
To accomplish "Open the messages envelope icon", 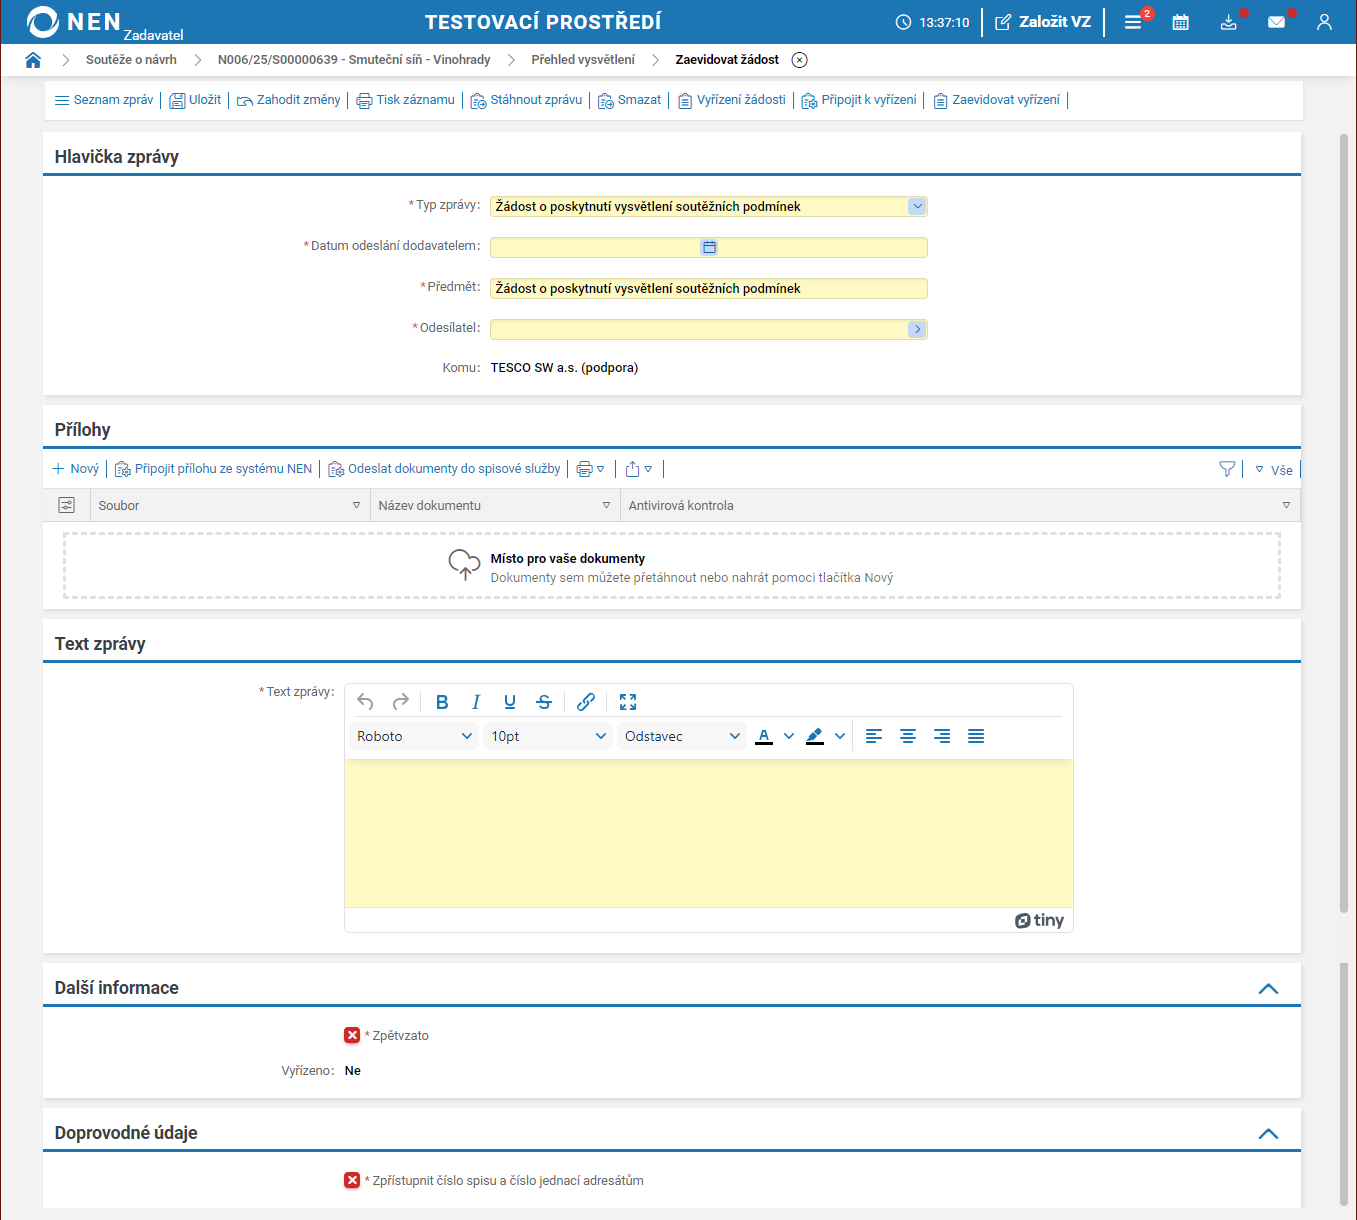I will (1276, 22).
